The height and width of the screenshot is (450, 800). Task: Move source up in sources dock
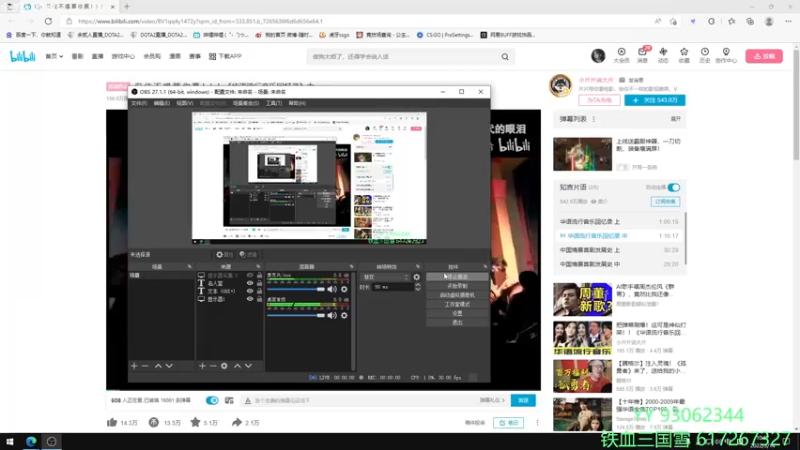[237, 366]
